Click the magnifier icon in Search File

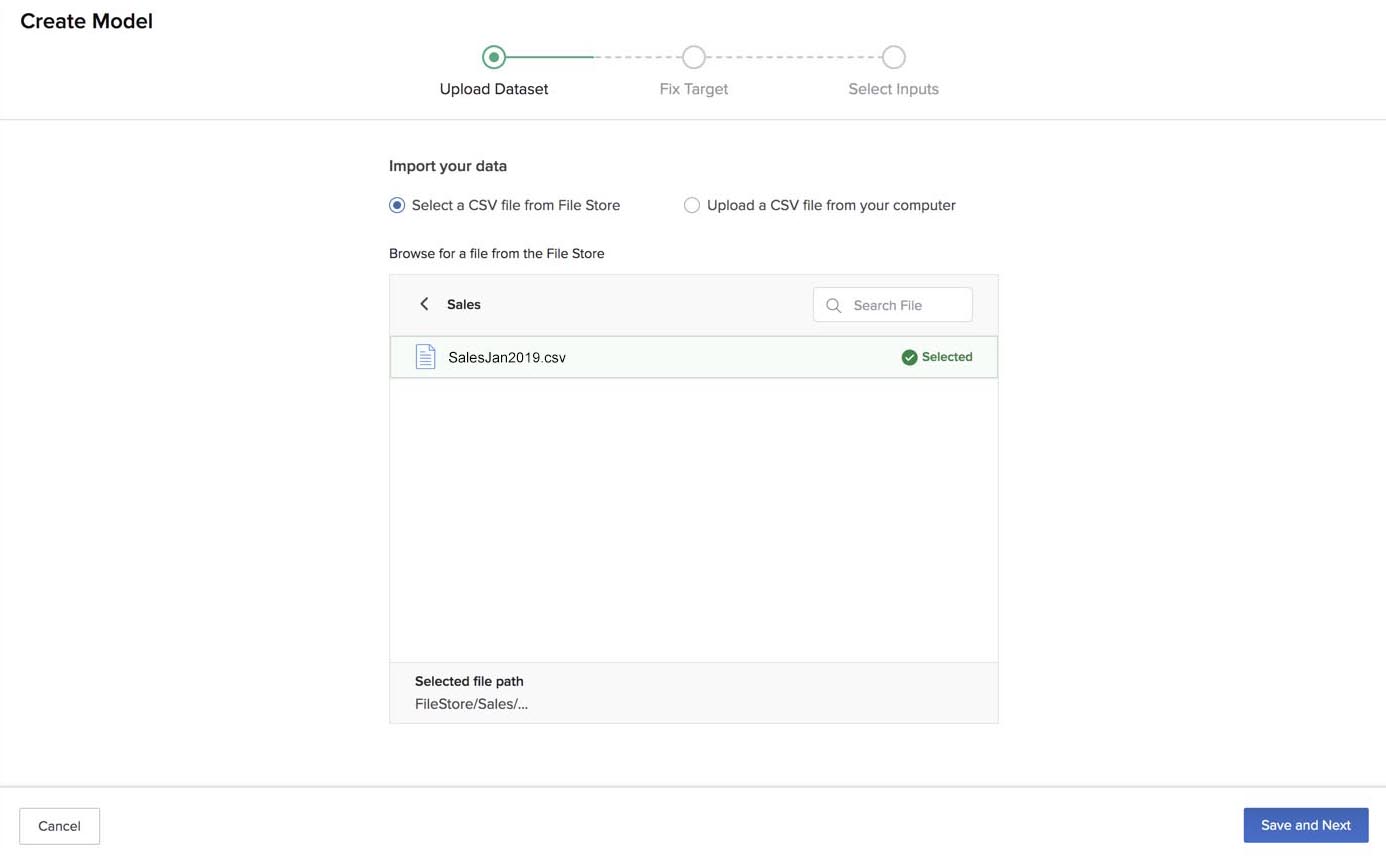coord(834,305)
